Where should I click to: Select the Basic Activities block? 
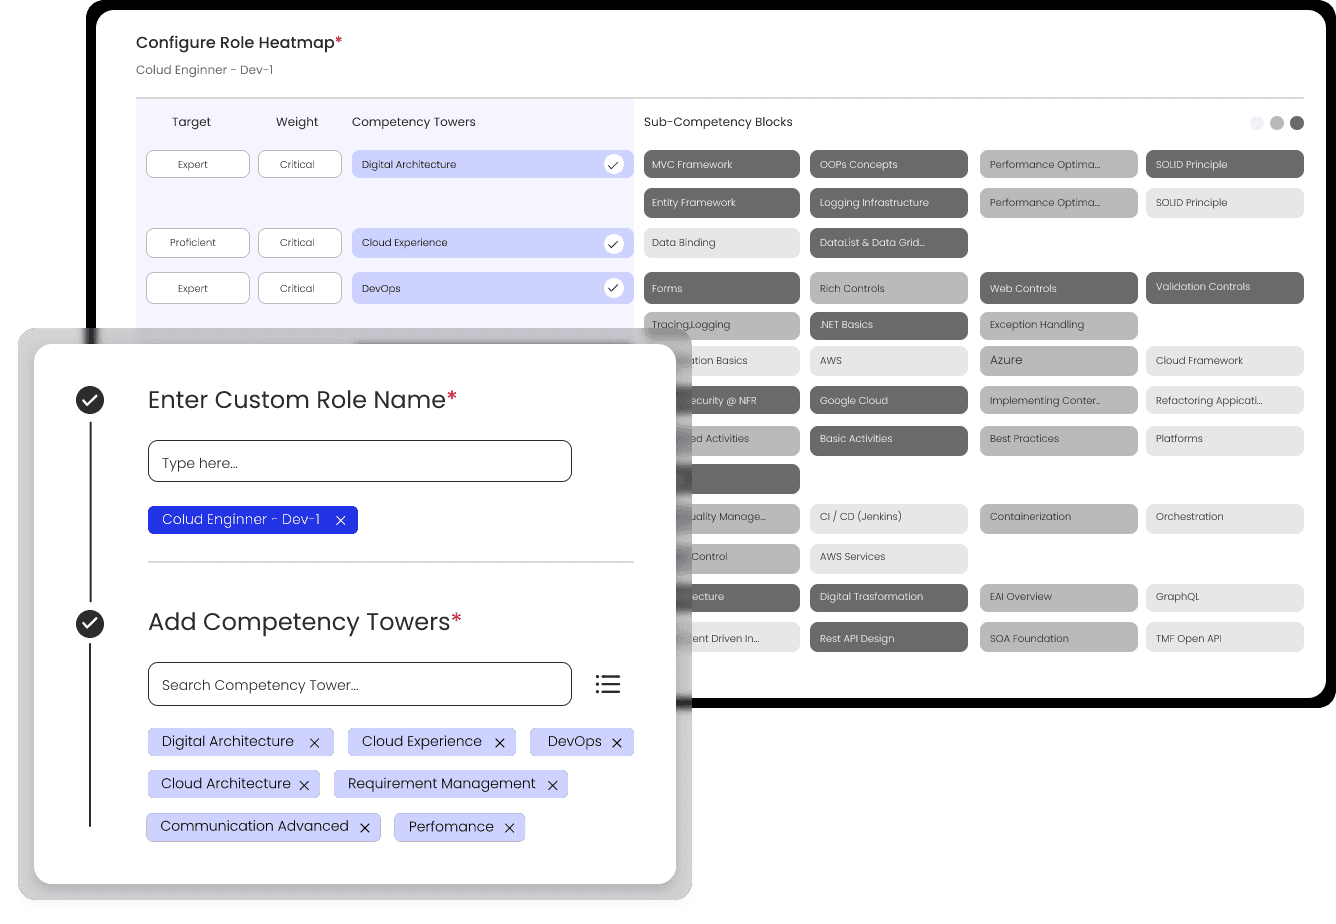click(889, 441)
